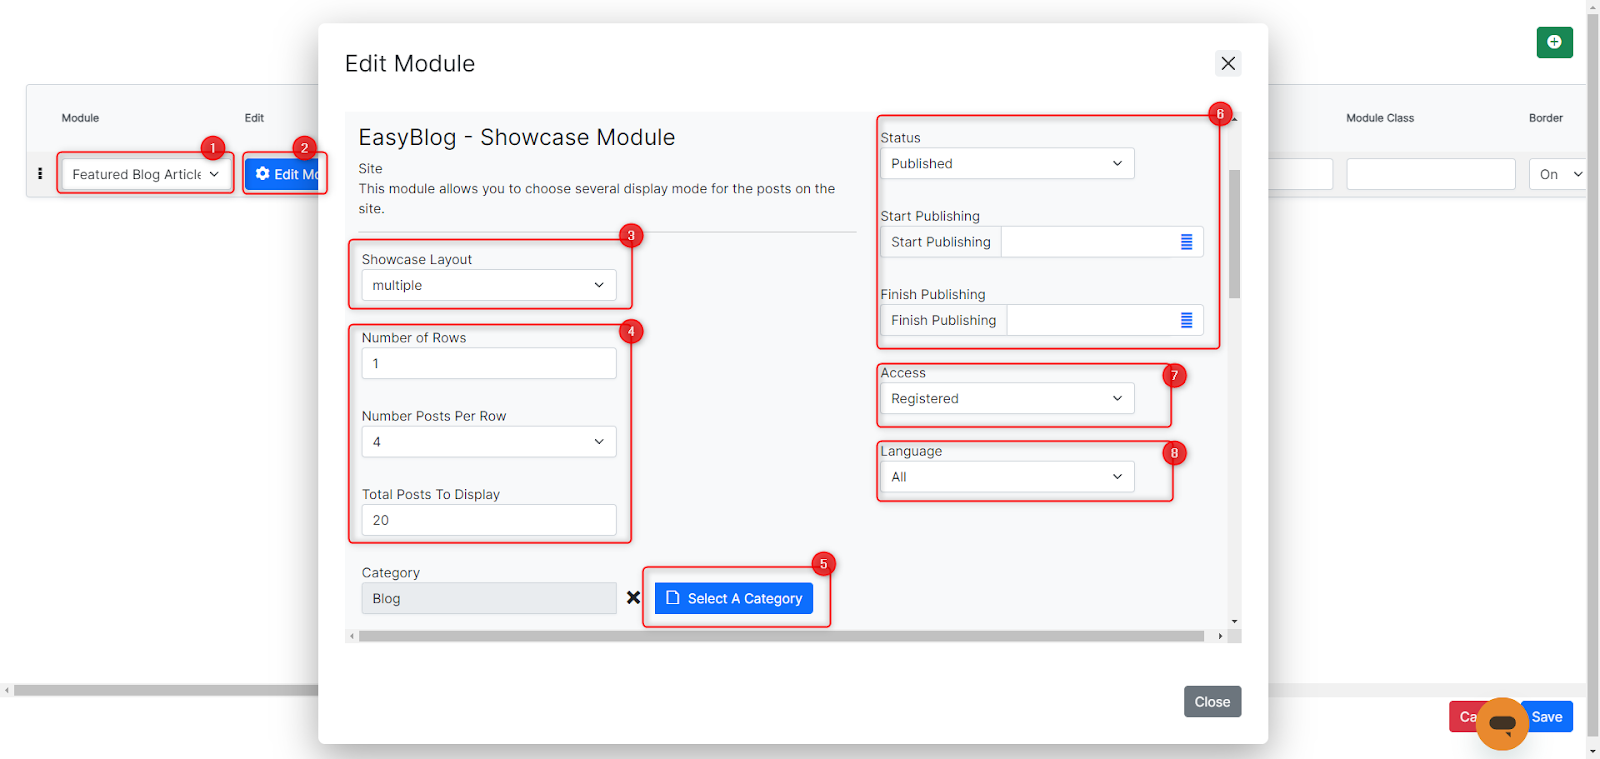The image size is (1600, 759).
Task: Open the Number Posts Per Row dropdown
Action: 488,442
